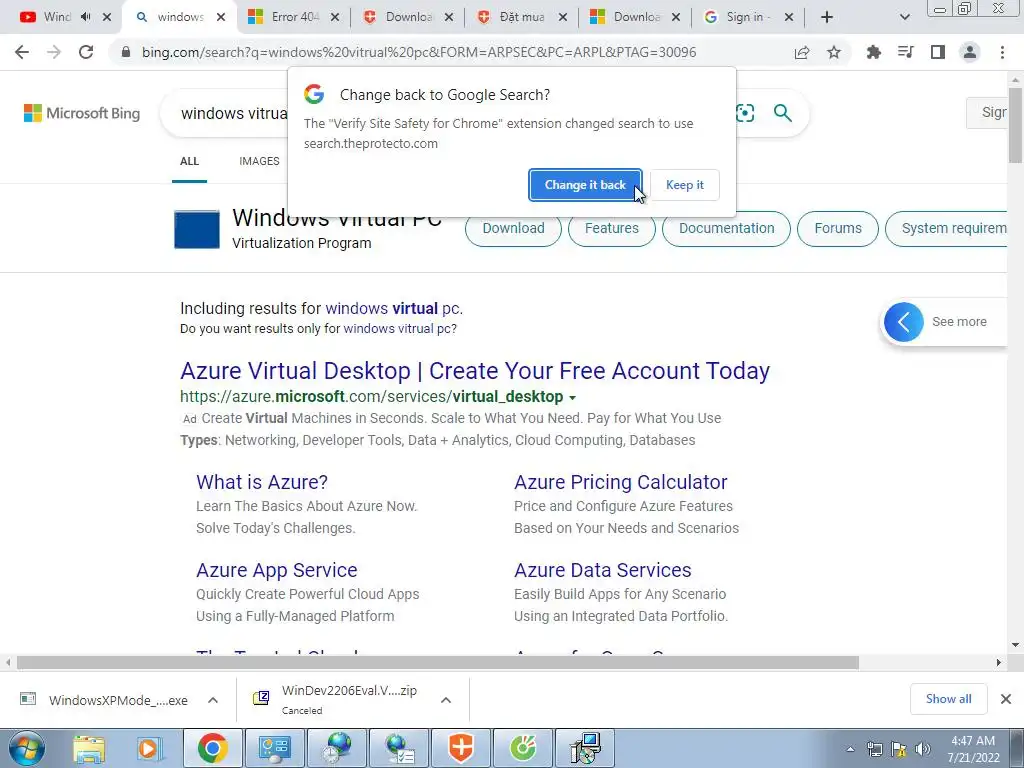Screen dimensions: 1024x768
Task: Click the Download pill button
Action: 513,229
